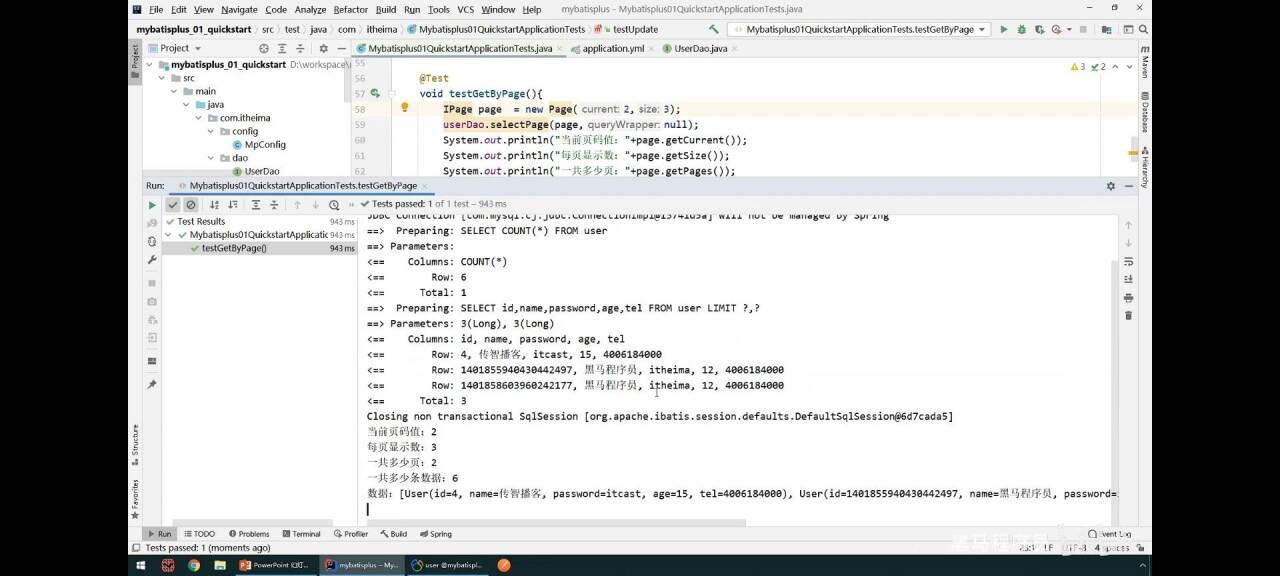The image size is (1280, 576).
Task: Run with Coverage icon in top toolbar
Action: (x=1040, y=30)
